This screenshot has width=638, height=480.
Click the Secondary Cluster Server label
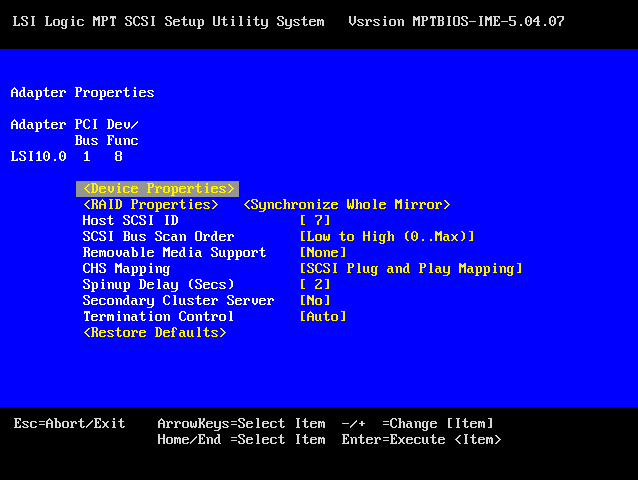click(x=178, y=301)
